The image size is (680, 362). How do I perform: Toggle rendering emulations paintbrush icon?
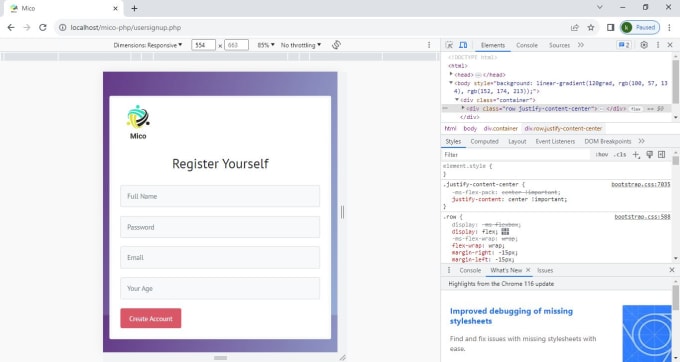pyautogui.click(x=649, y=154)
